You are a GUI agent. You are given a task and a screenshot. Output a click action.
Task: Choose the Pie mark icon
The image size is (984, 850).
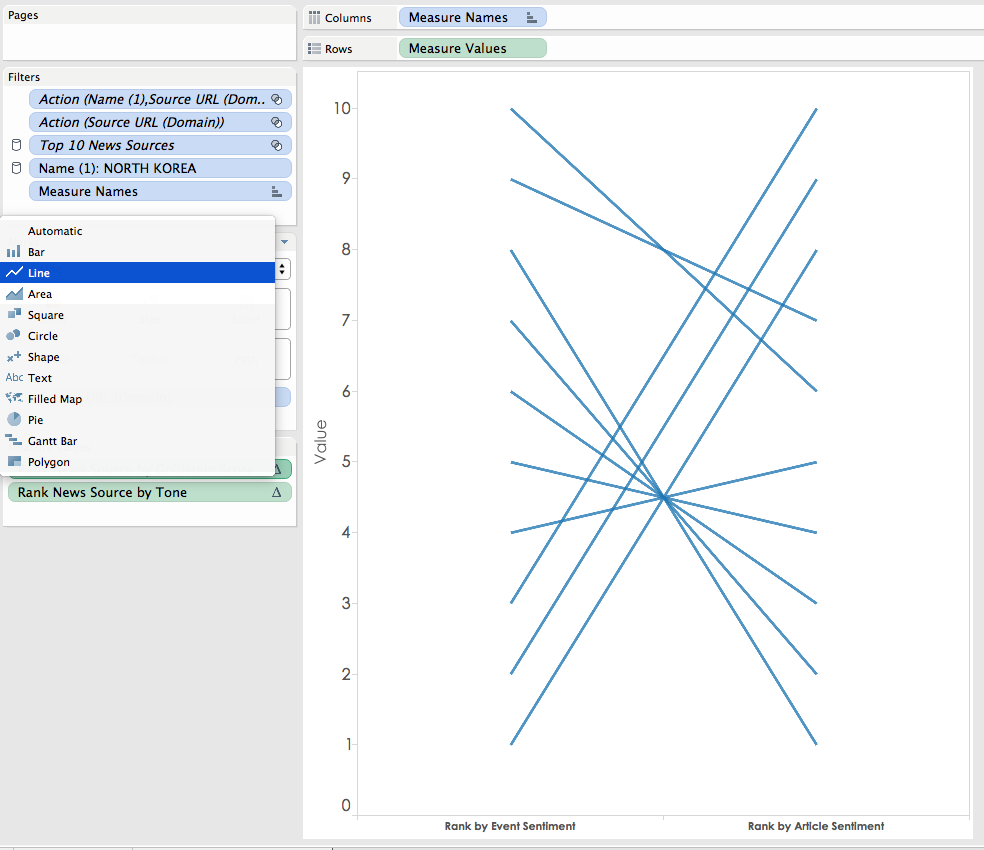[14, 419]
